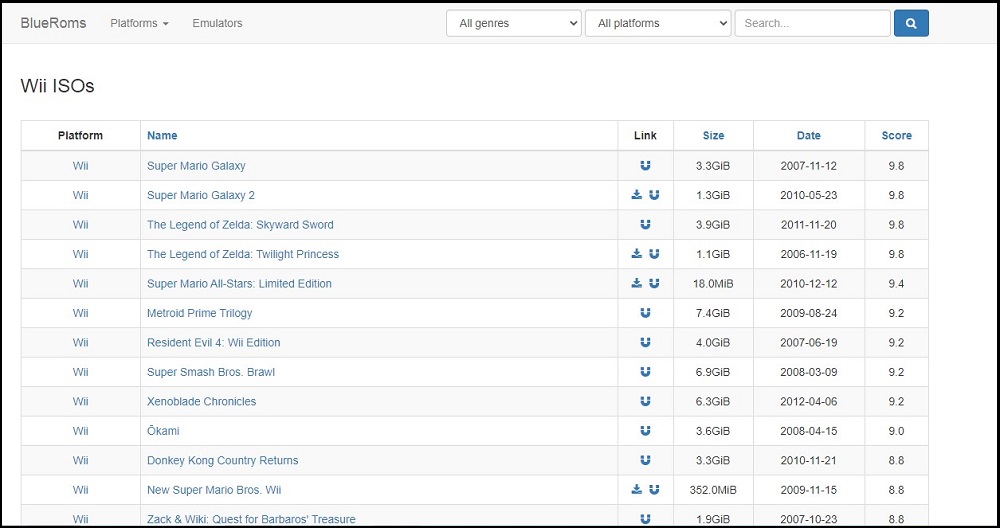Click the Wii platform link in Twilight Princess row
Screen dimensions: 1000x528
point(80,254)
